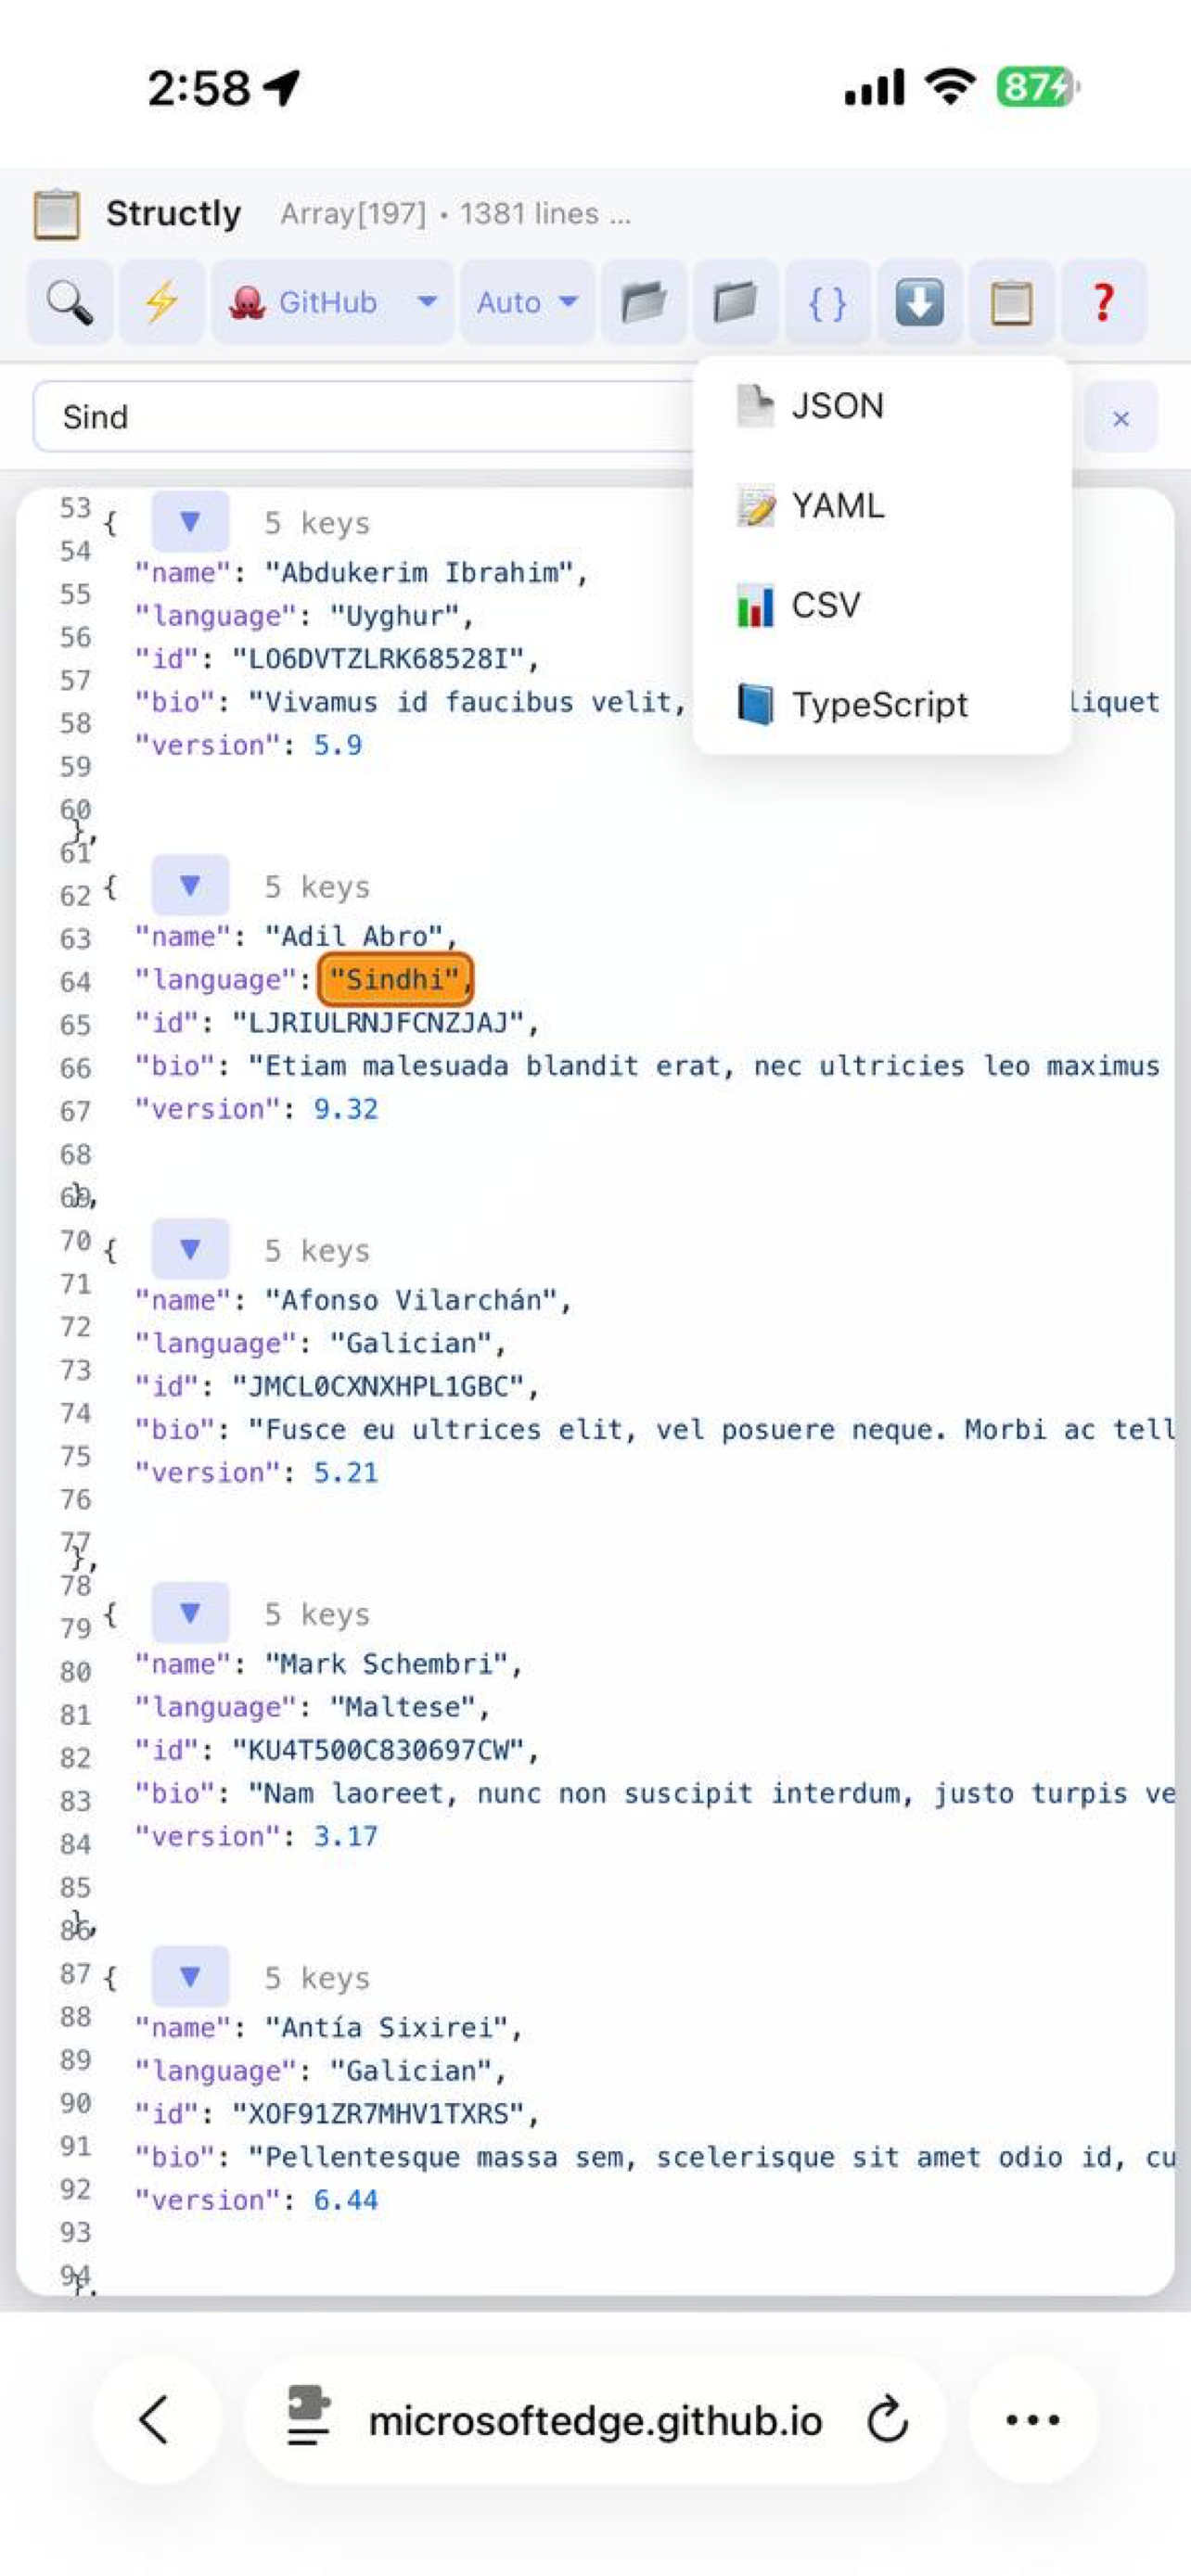The width and height of the screenshot is (1191, 2576).
Task: Click the id "JMCL0CXNXHPL1GBC"
Action: [x=378, y=1386]
